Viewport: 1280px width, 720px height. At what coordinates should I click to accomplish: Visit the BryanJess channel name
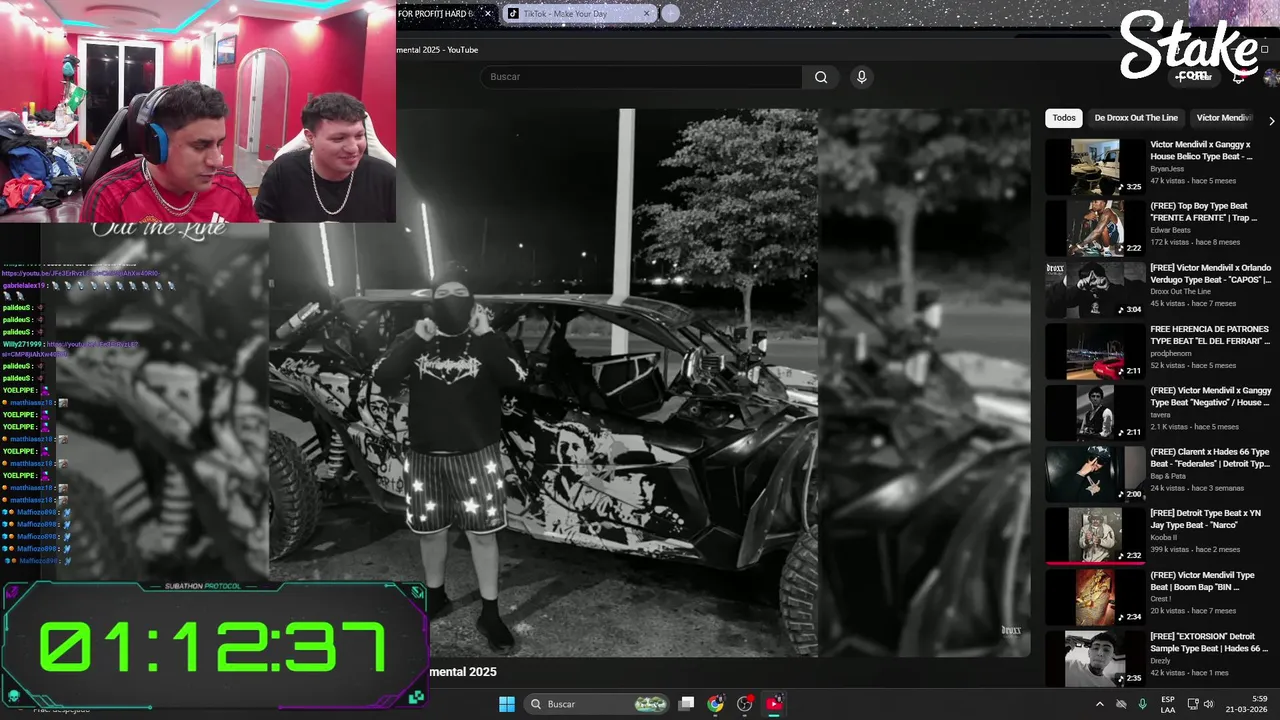pyautogui.click(x=1167, y=169)
